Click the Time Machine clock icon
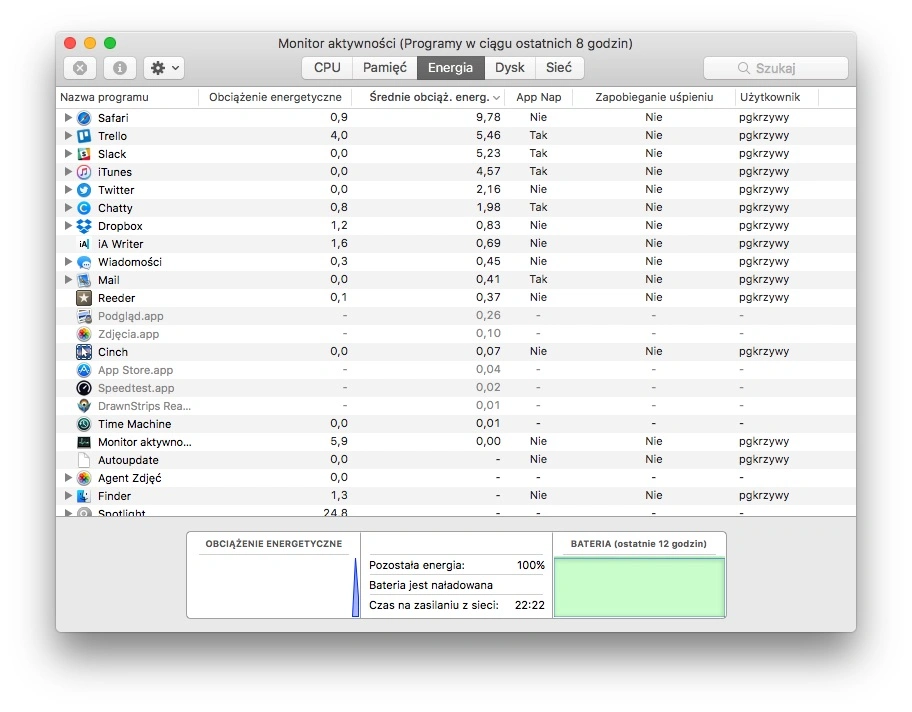Screen dimensions: 912x712 click(84, 425)
